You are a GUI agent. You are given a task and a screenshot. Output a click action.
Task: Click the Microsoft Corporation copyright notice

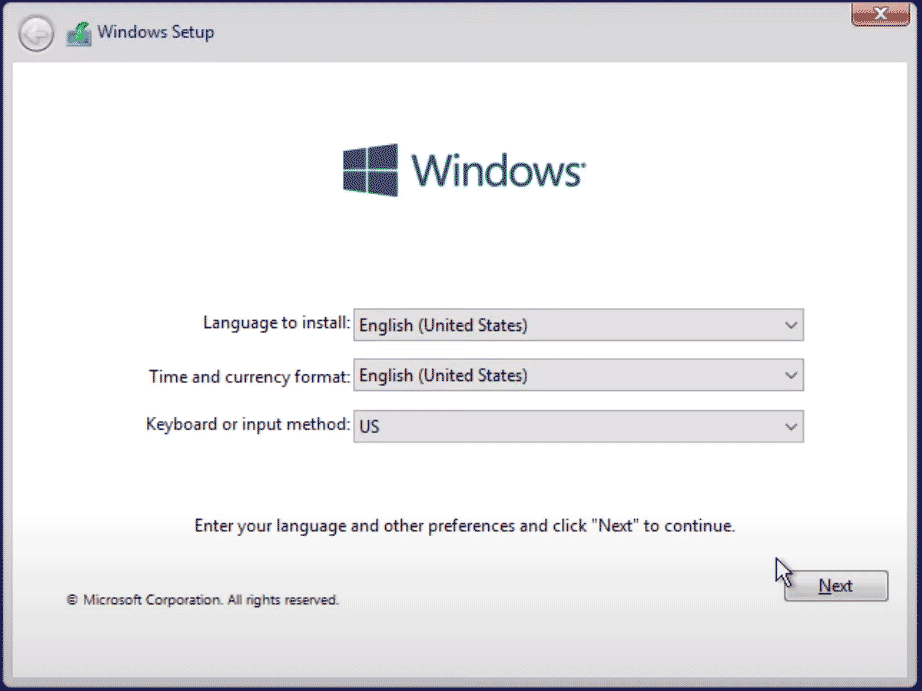point(202,600)
